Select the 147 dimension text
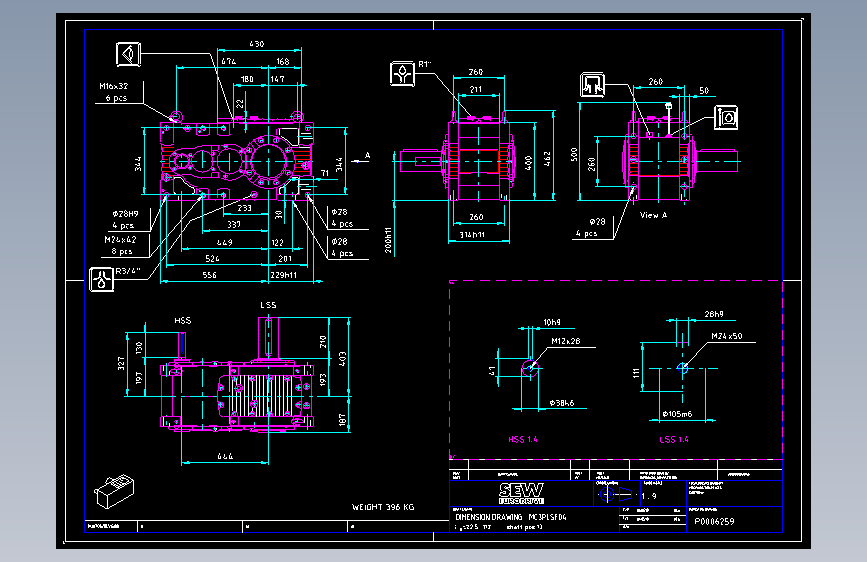The width and height of the screenshot is (867, 562). (278, 79)
